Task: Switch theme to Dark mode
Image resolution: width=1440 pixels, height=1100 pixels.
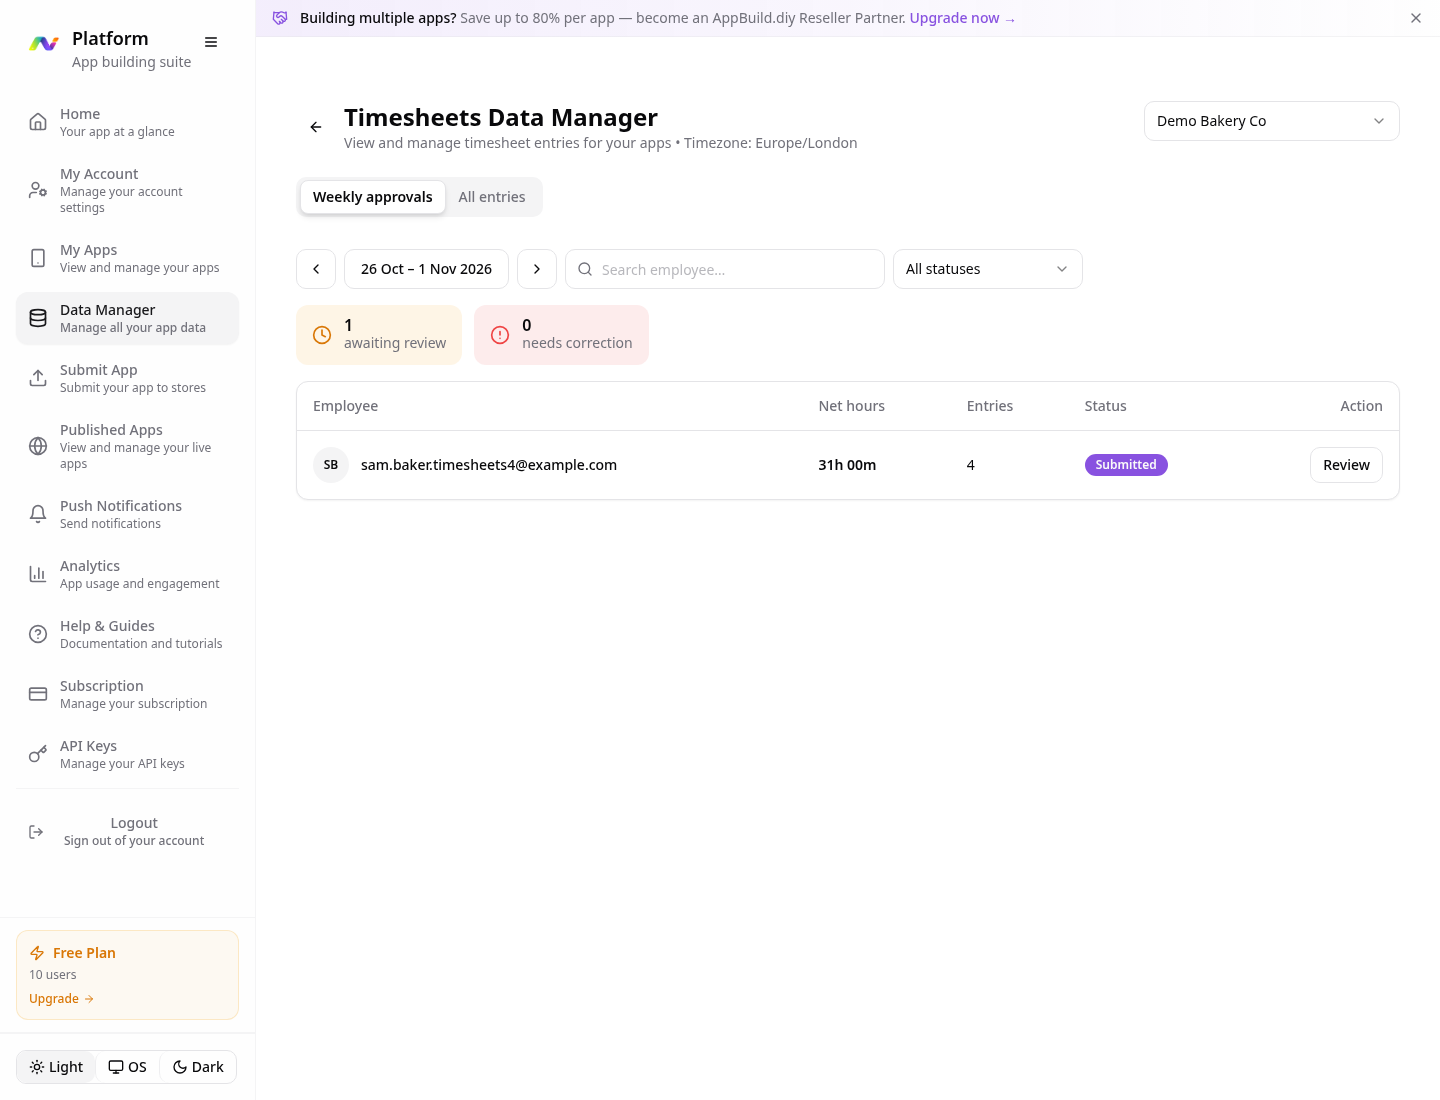Action: click(198, 1067)
